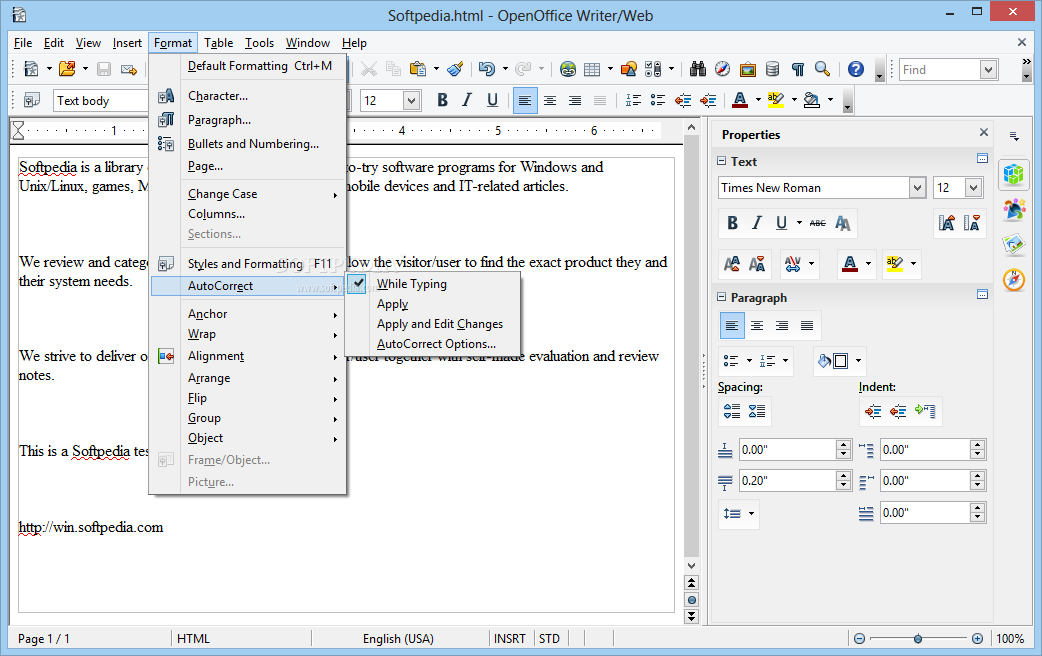
Task: Collapse the Text section in Properties
Action: 722,162
